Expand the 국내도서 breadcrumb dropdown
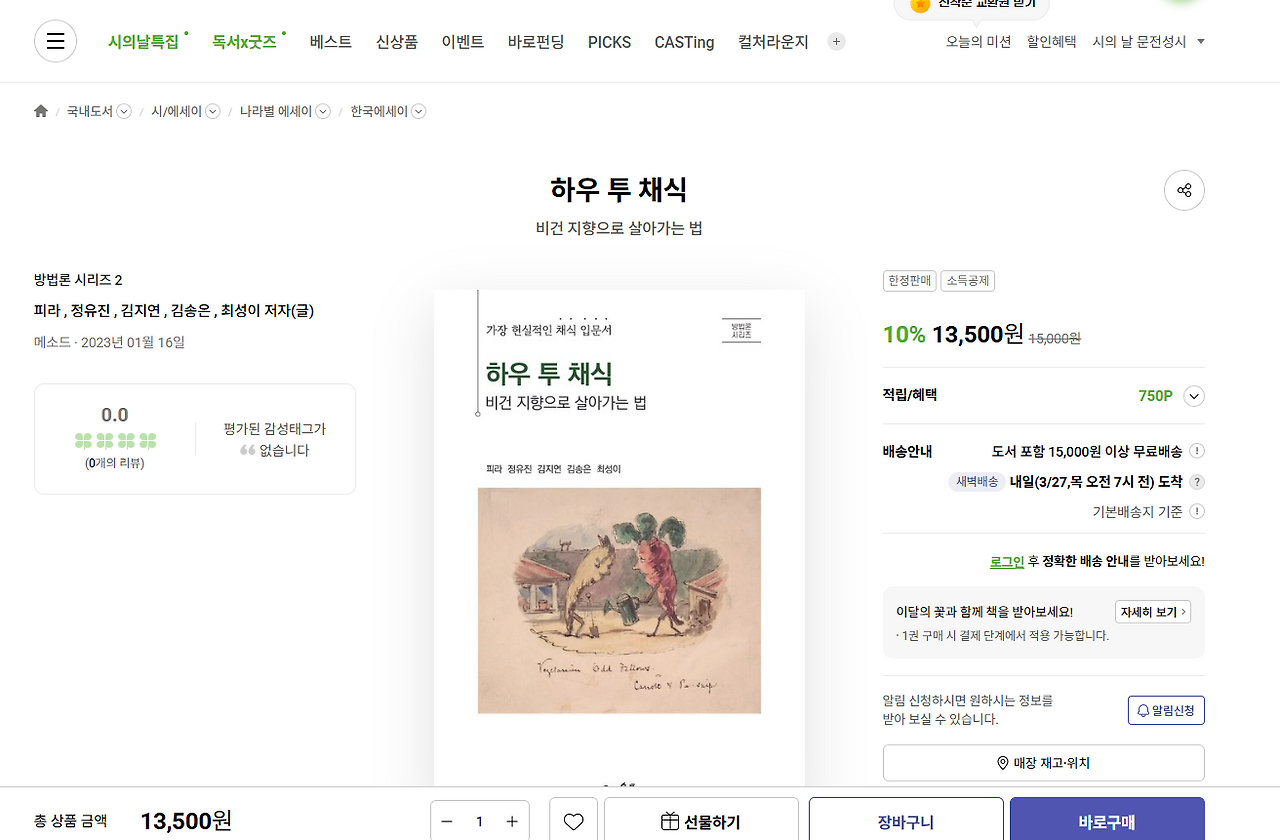The height and width of the screenshot is (840, 1280). (124, 112)
